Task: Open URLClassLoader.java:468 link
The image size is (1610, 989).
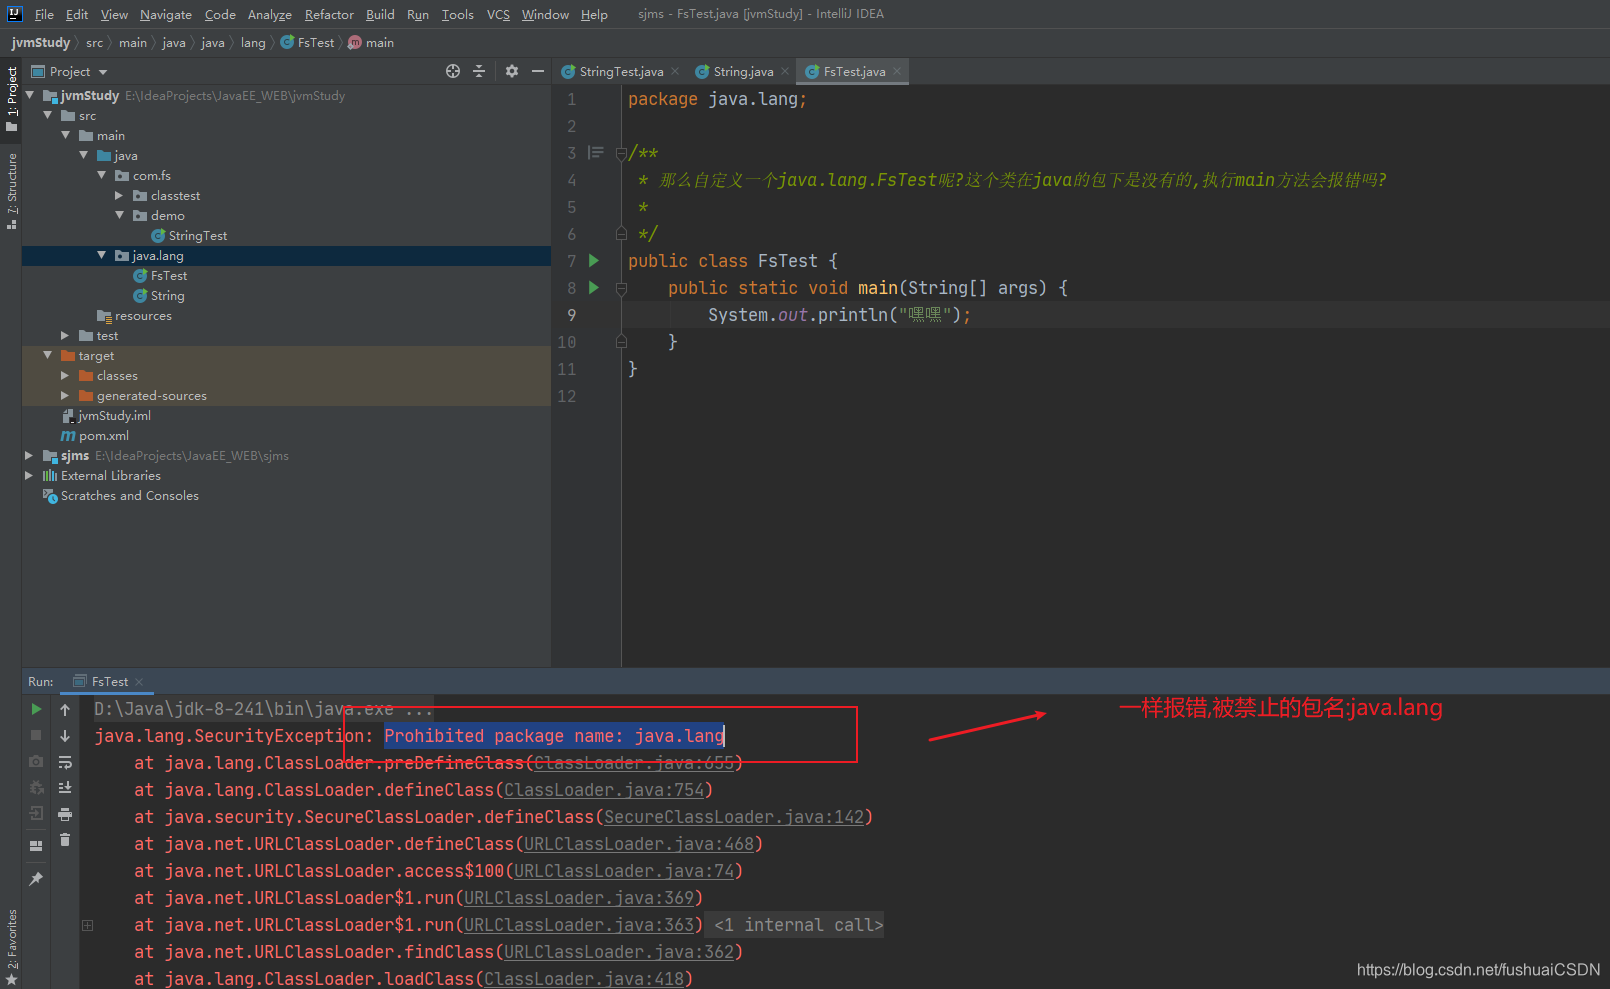Action: pos(639,844)
